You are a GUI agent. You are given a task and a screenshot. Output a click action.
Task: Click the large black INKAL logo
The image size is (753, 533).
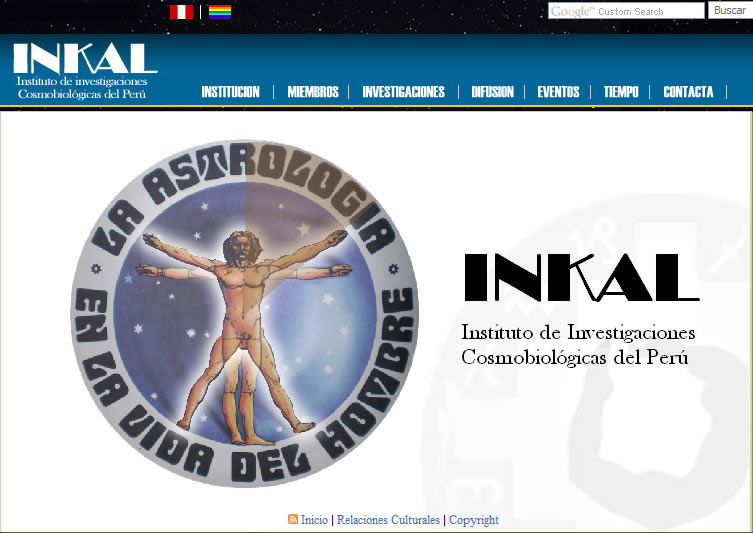pyautogui.click(x=582, y=278)
